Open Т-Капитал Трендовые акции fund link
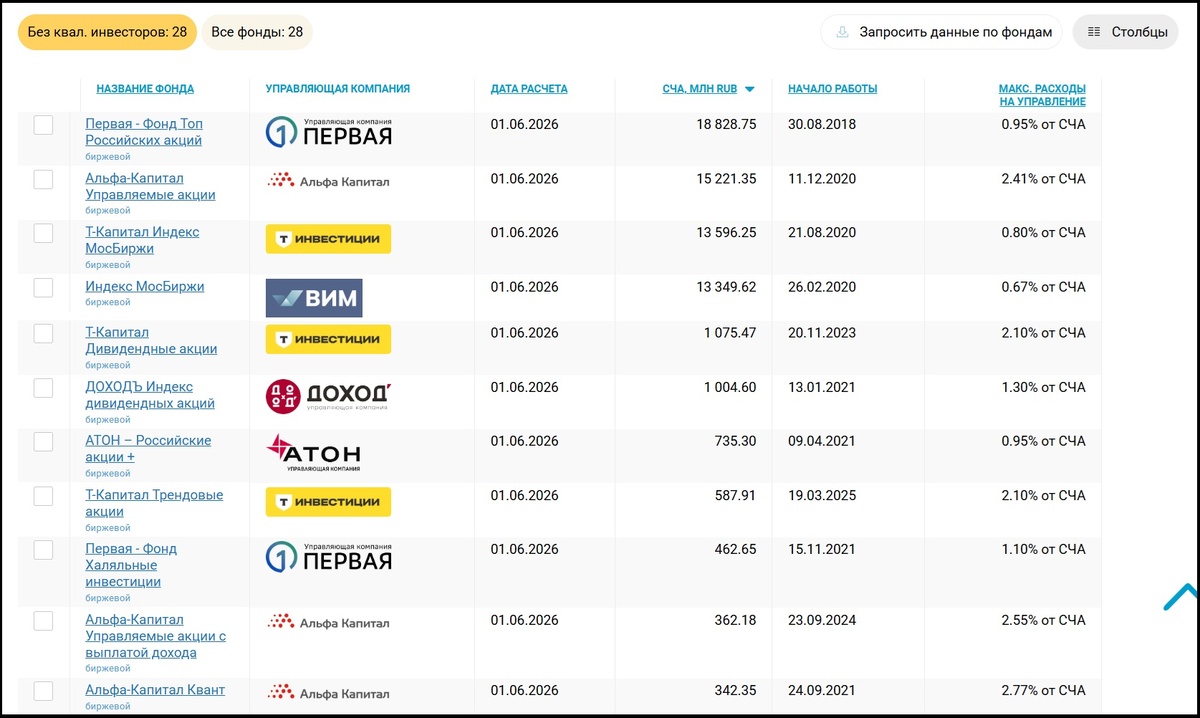The height and width of the screenshot is (718, 1200). coord(154,503)
